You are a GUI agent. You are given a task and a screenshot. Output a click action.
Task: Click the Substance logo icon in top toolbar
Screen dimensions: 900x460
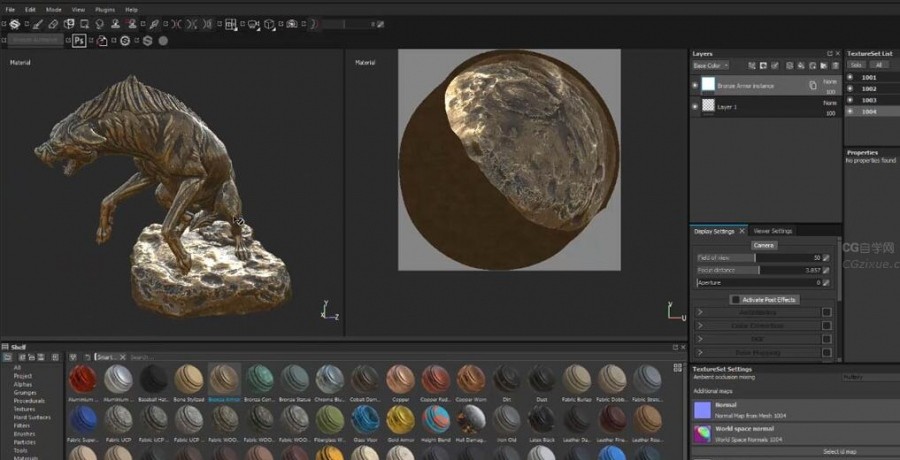click(14, 24)
